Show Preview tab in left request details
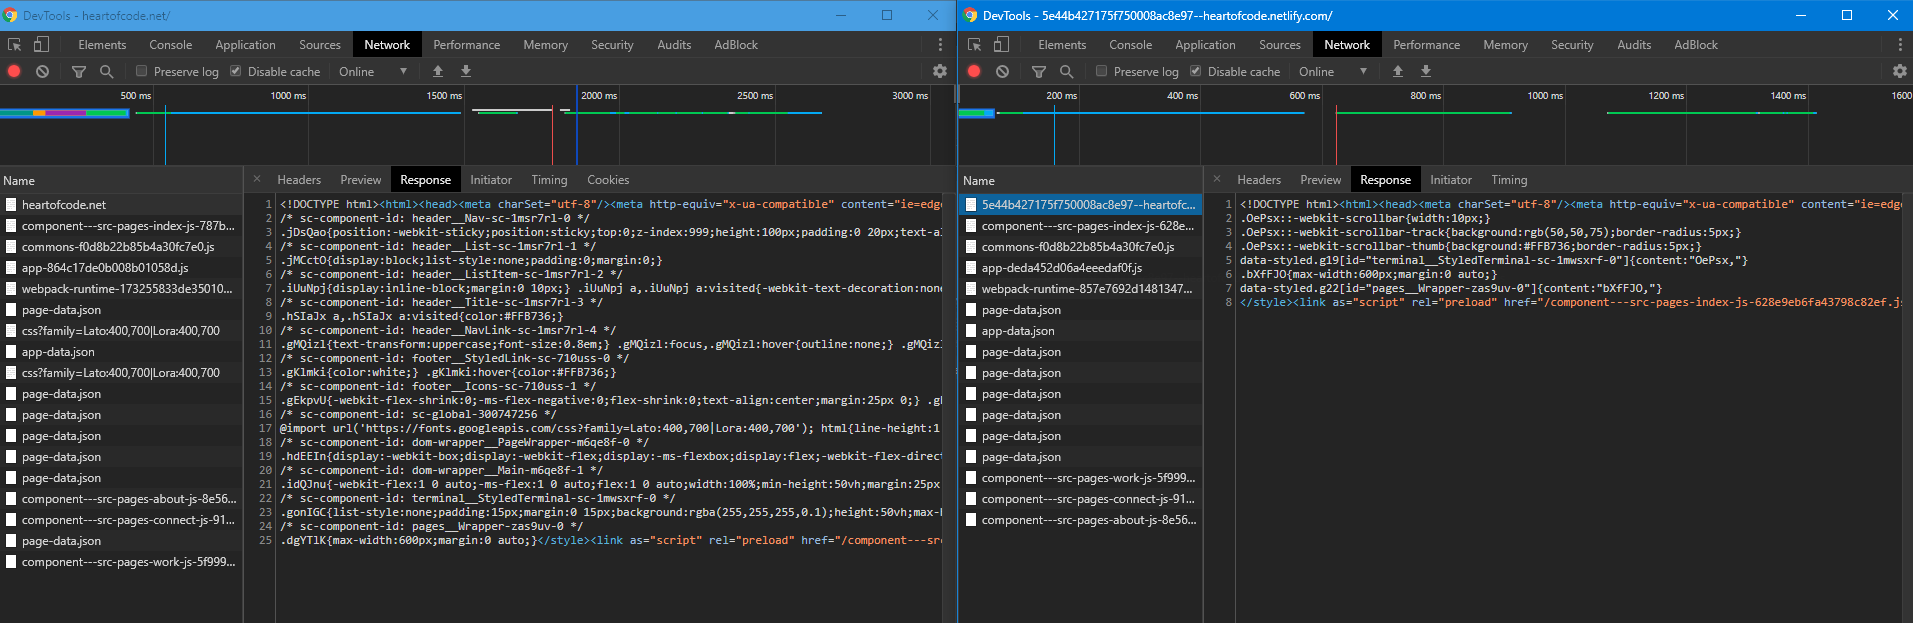Viewport: 1913px width, 623px height. 361,180
